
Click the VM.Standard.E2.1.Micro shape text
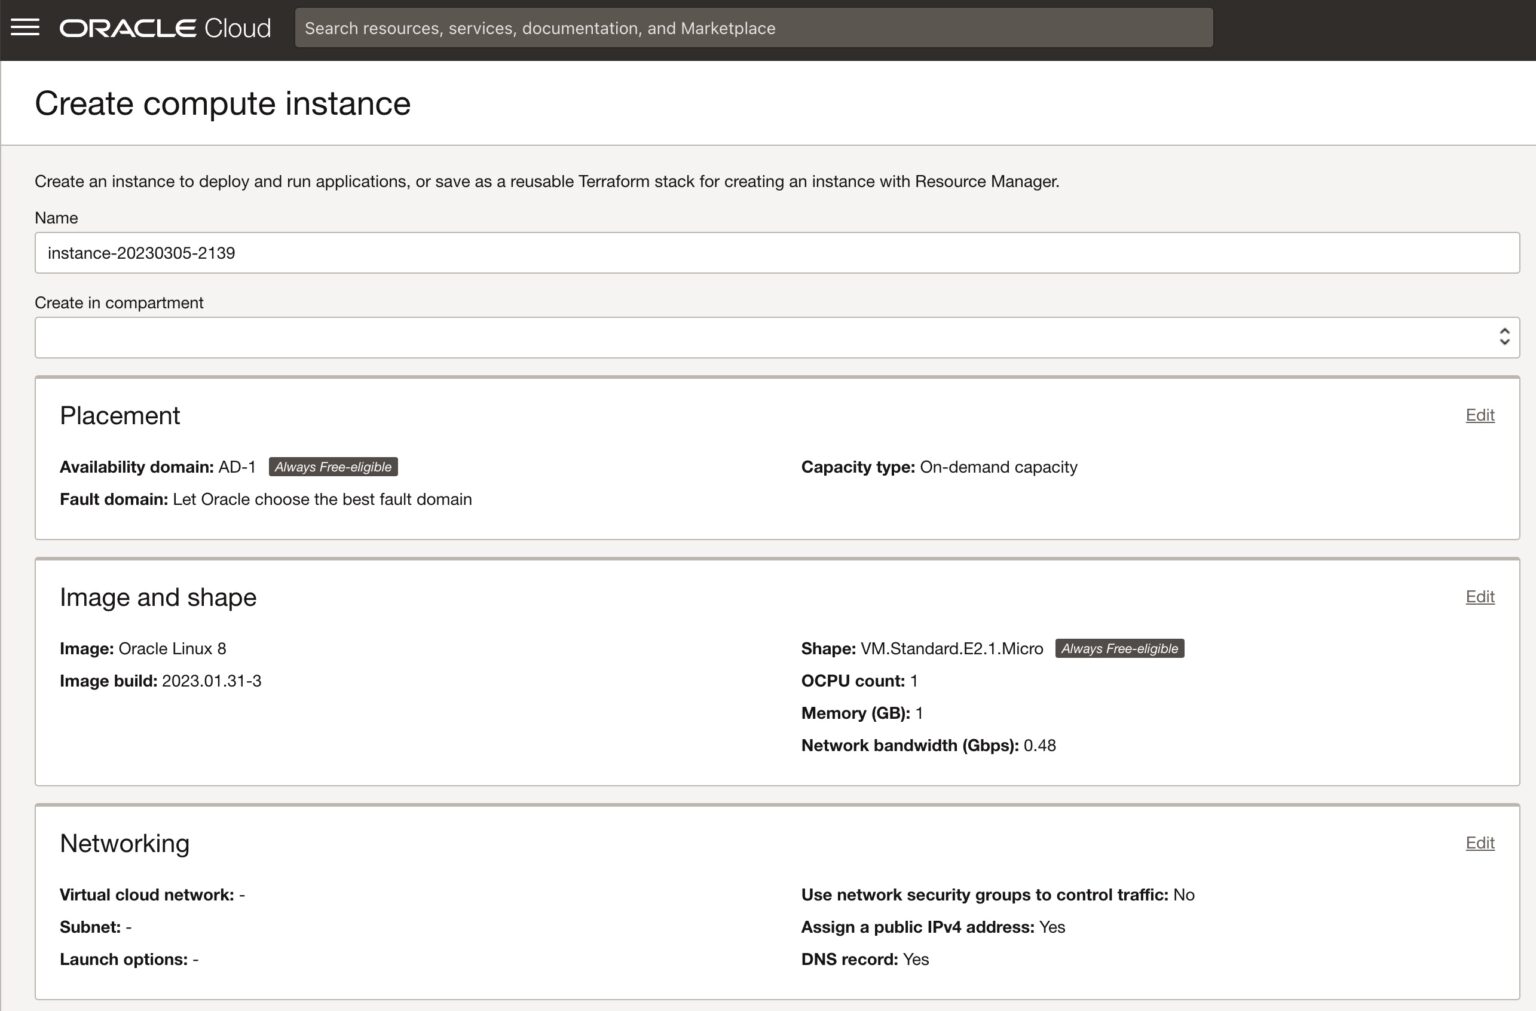click(952, 648)
